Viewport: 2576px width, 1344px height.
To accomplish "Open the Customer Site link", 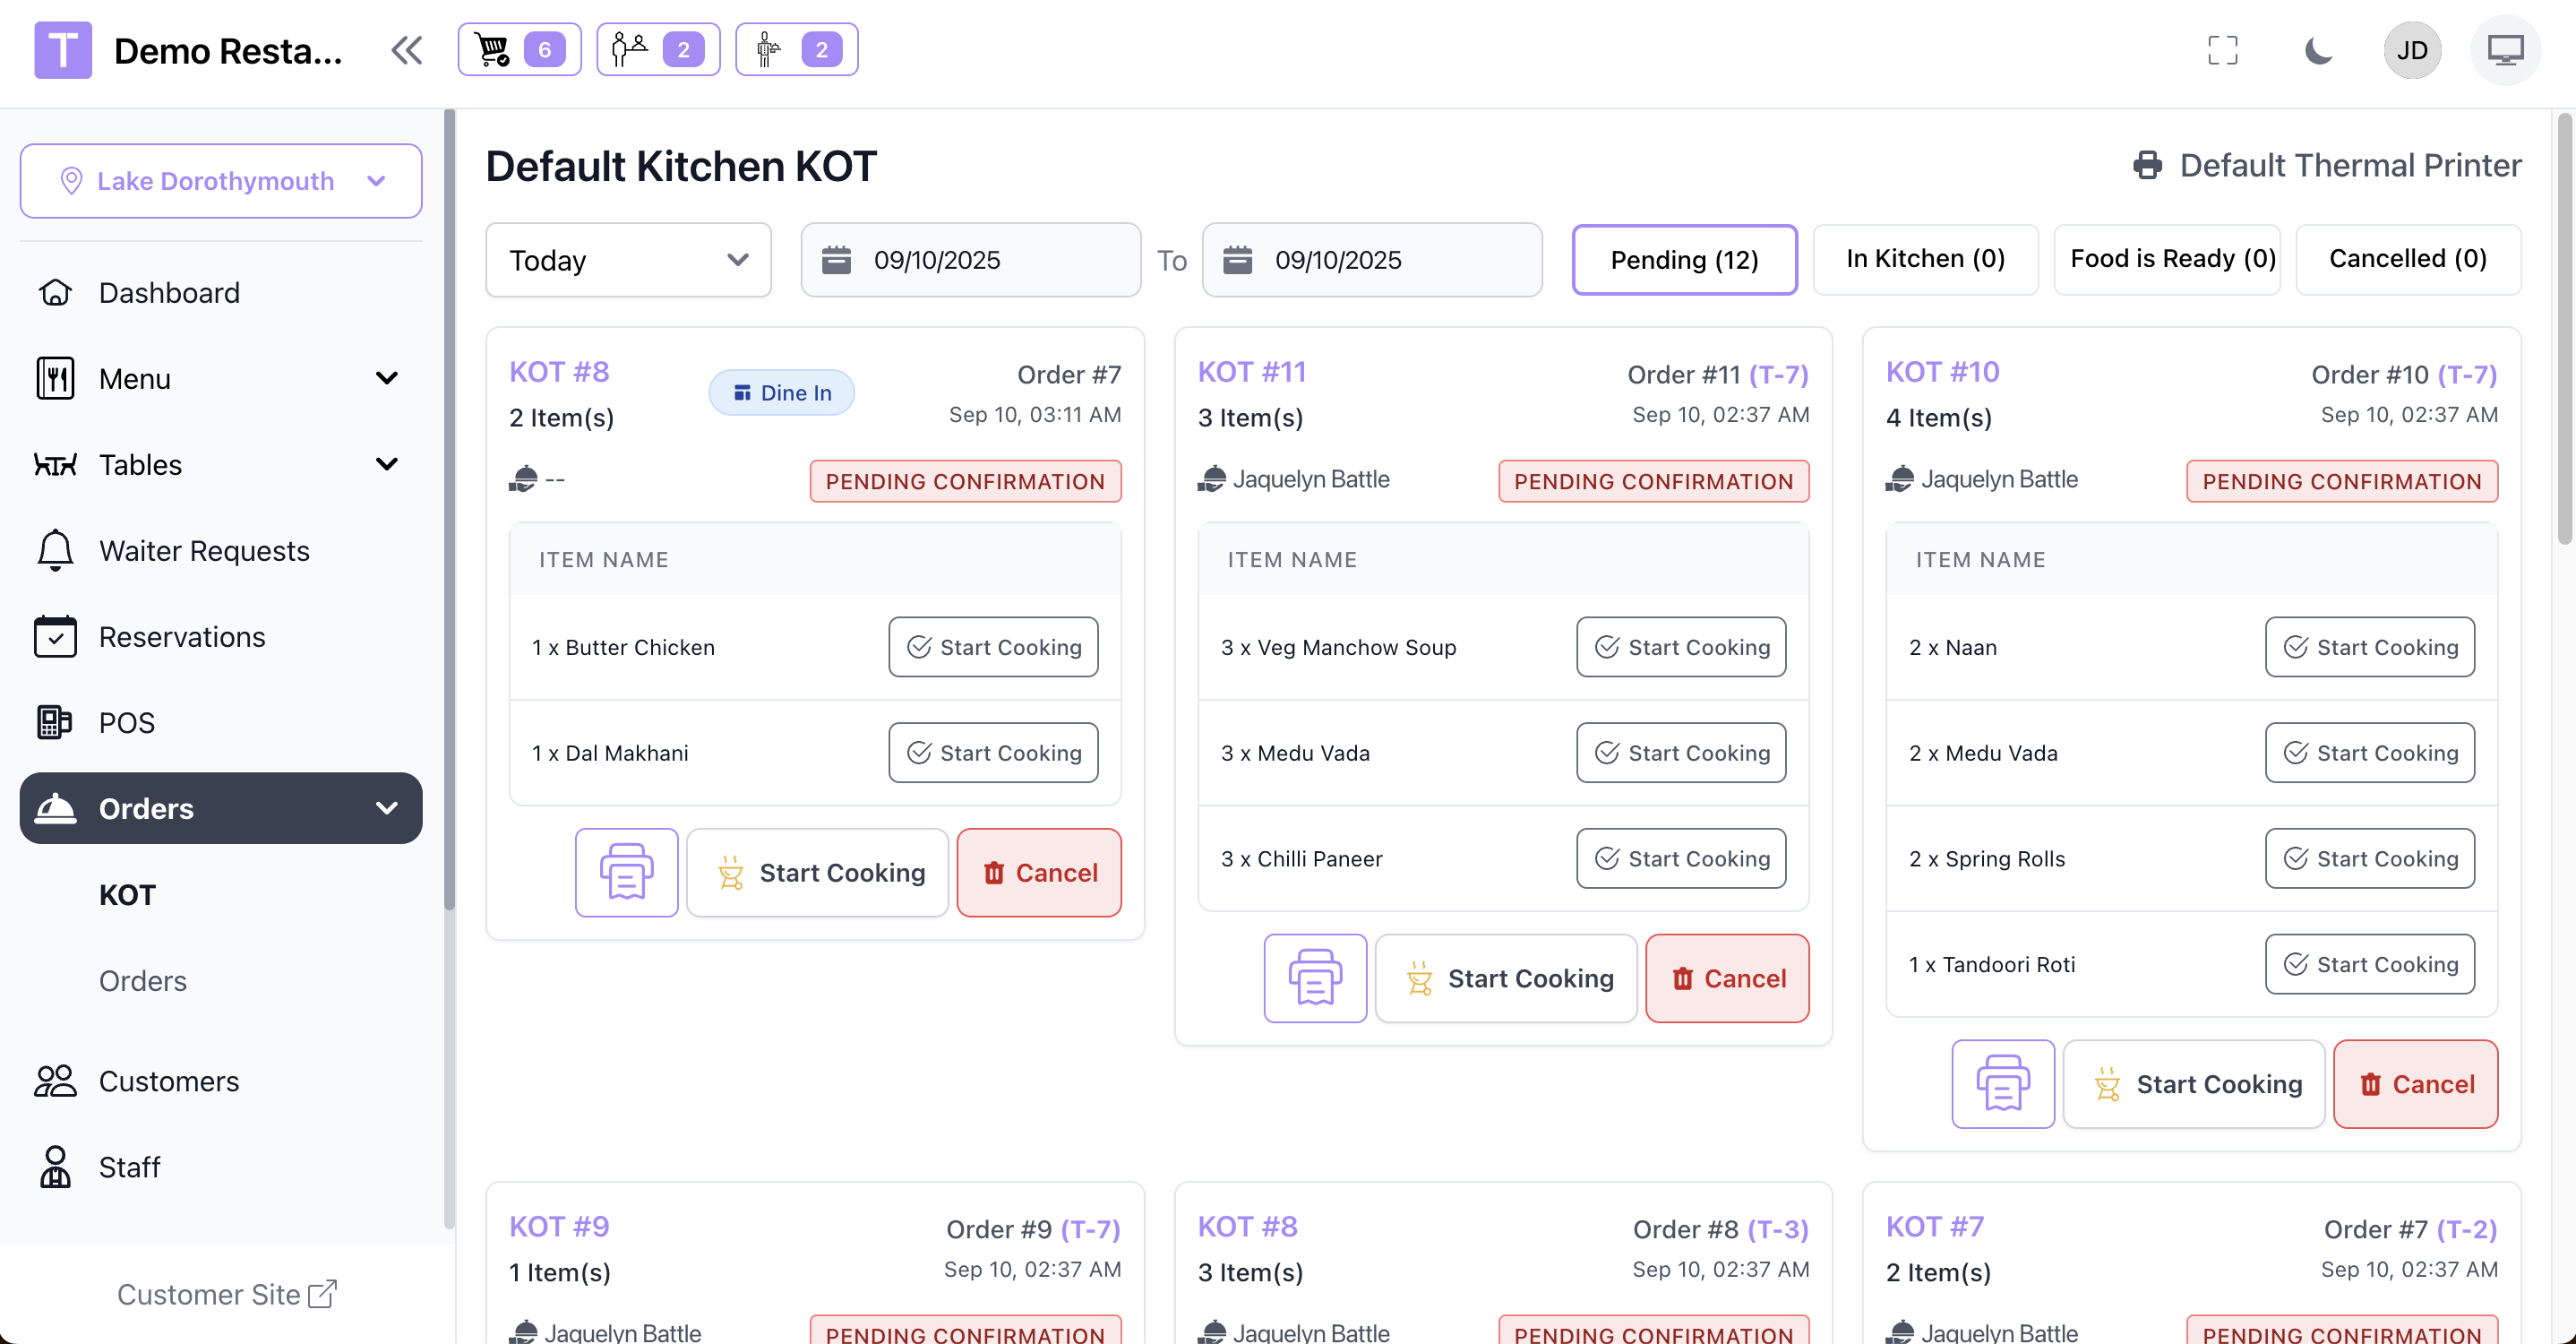I will [x=227, y=1294].
